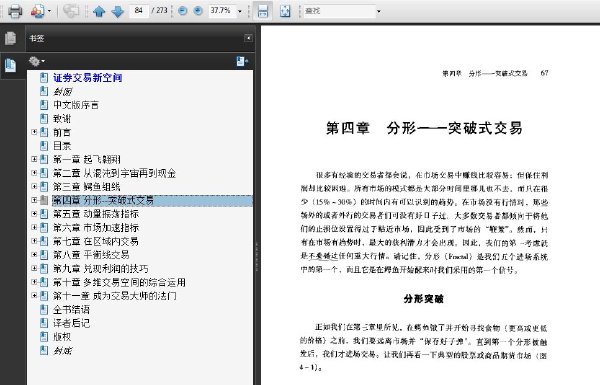Viewport: 600px width, 385px height.
Task: Click the new bookmark icon
Action: click(x=242, y=61)
